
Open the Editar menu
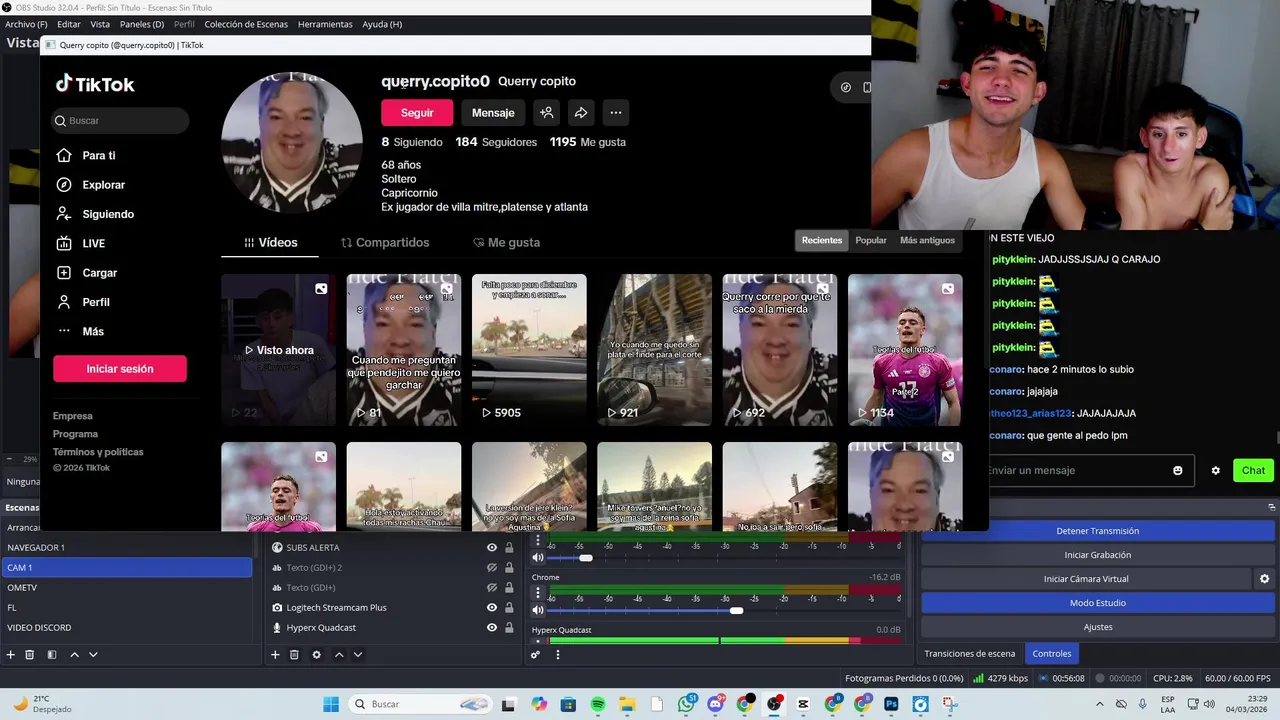click(69, 24)
